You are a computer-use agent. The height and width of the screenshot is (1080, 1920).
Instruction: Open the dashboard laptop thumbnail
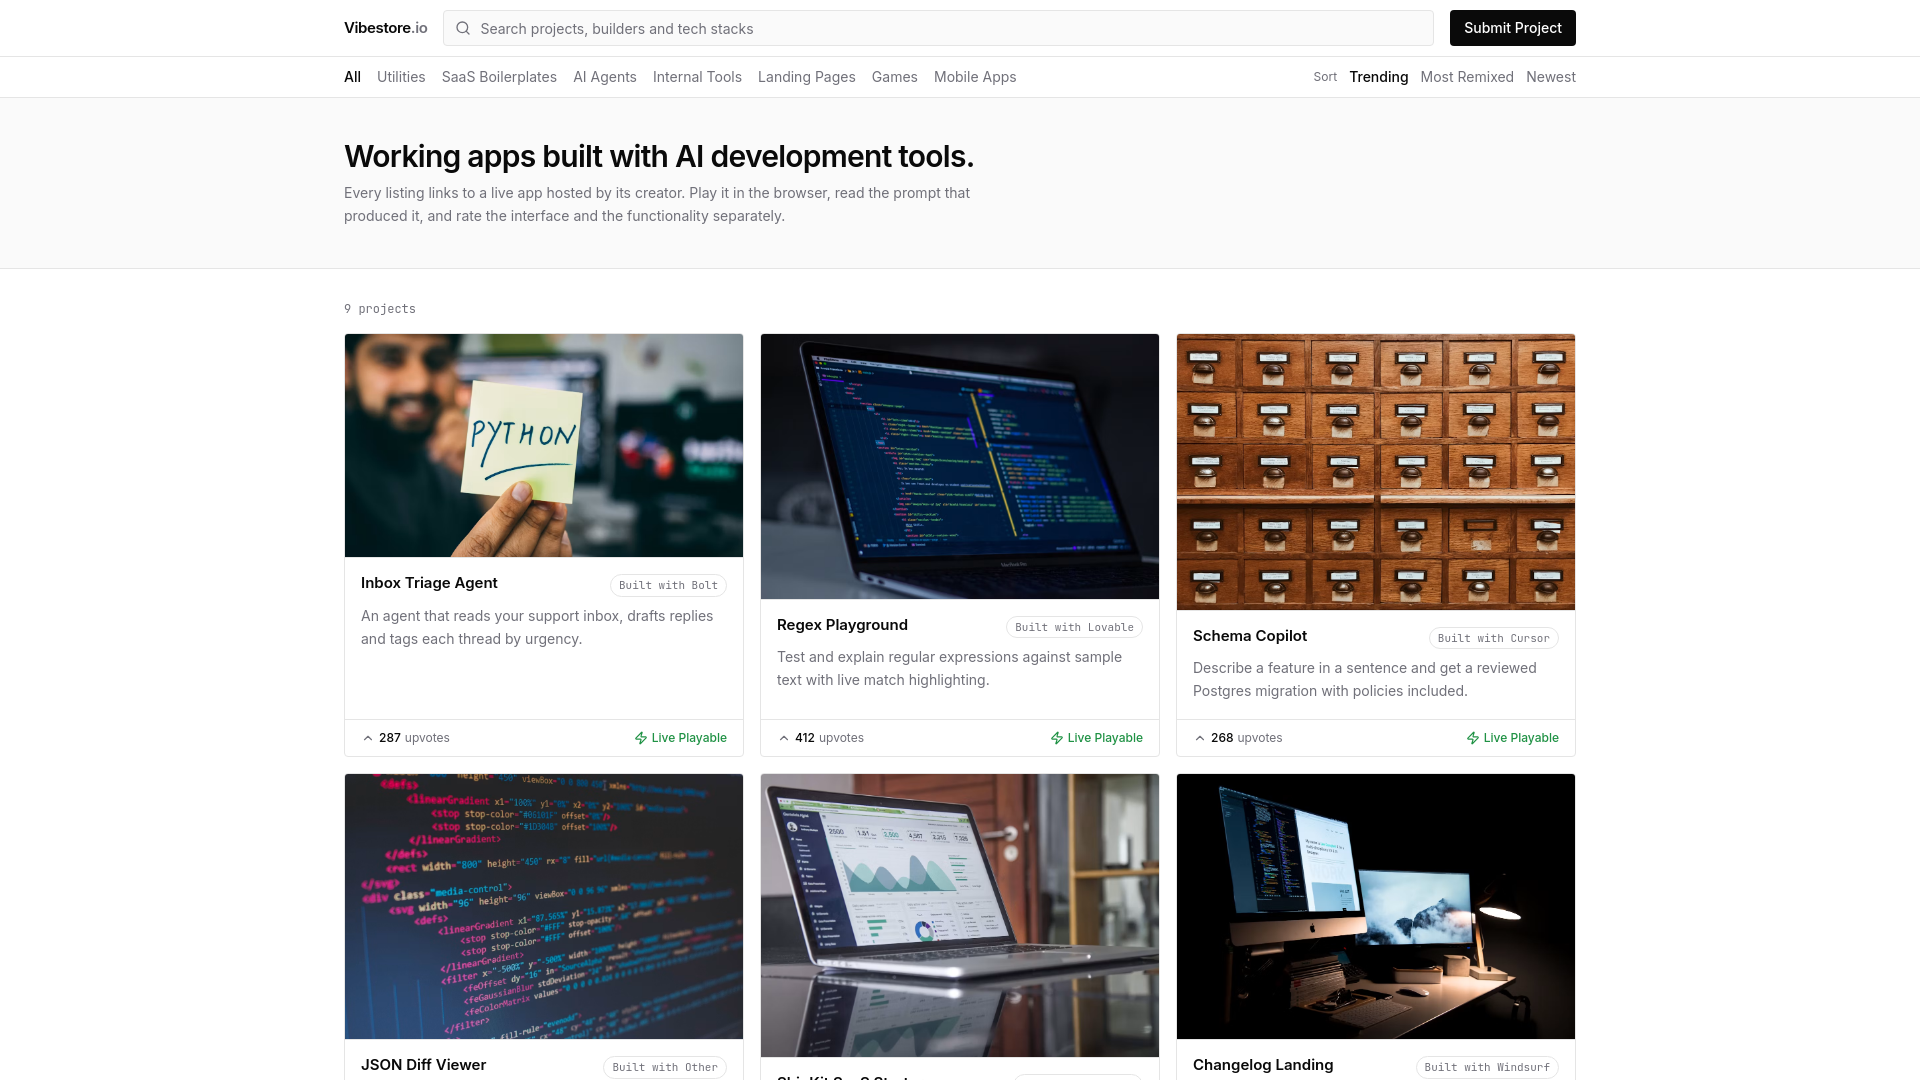(960, 915)
